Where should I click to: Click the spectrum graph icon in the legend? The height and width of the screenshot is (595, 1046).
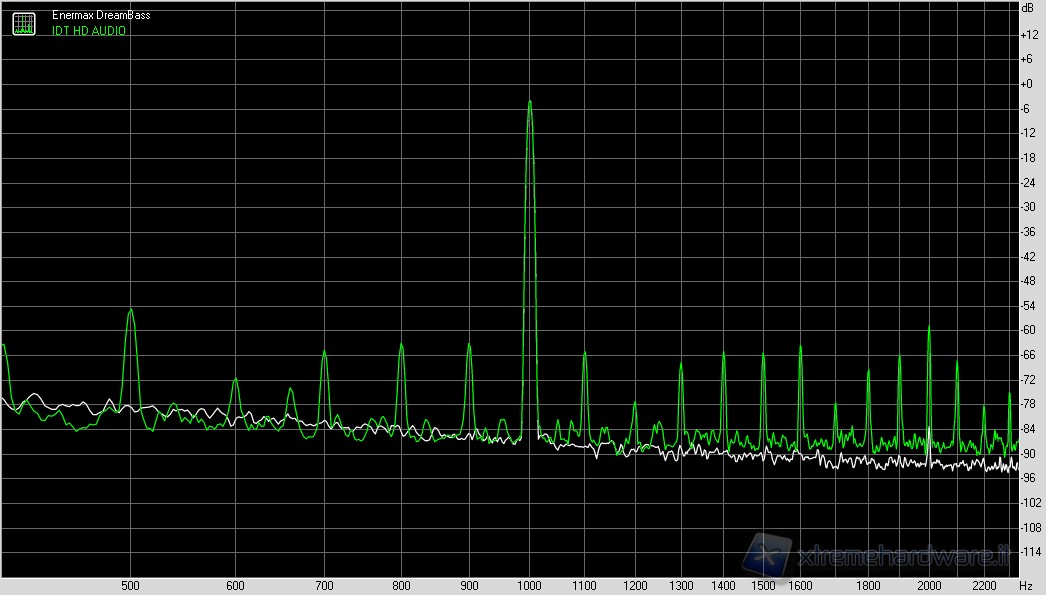(23, 23)
